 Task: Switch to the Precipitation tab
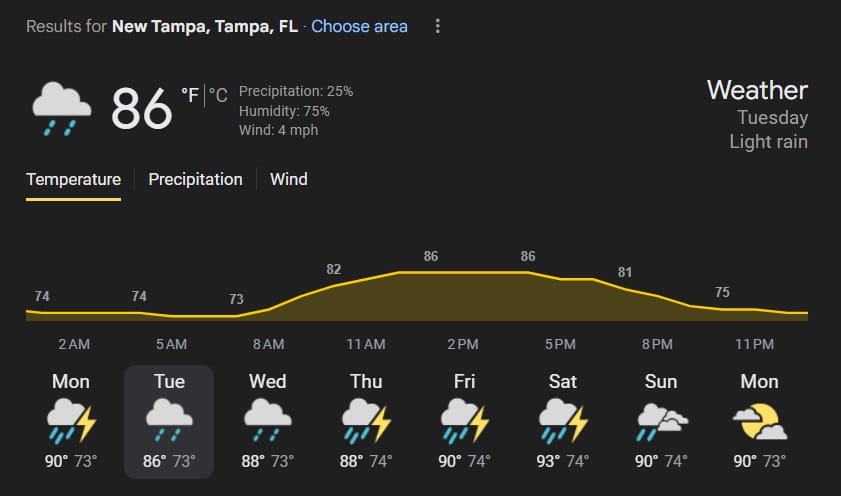click(195, 179)
